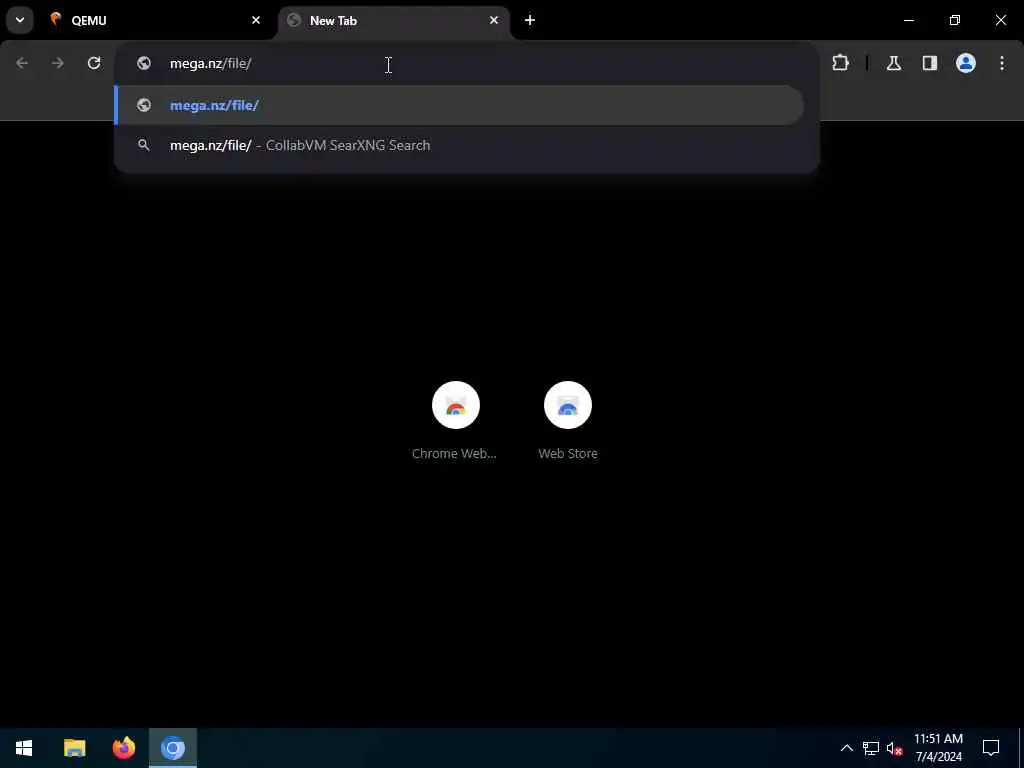The height and width of the screenshot is (768, 1024).
Task: Toggle the side panel
Action: click(930, 63)
